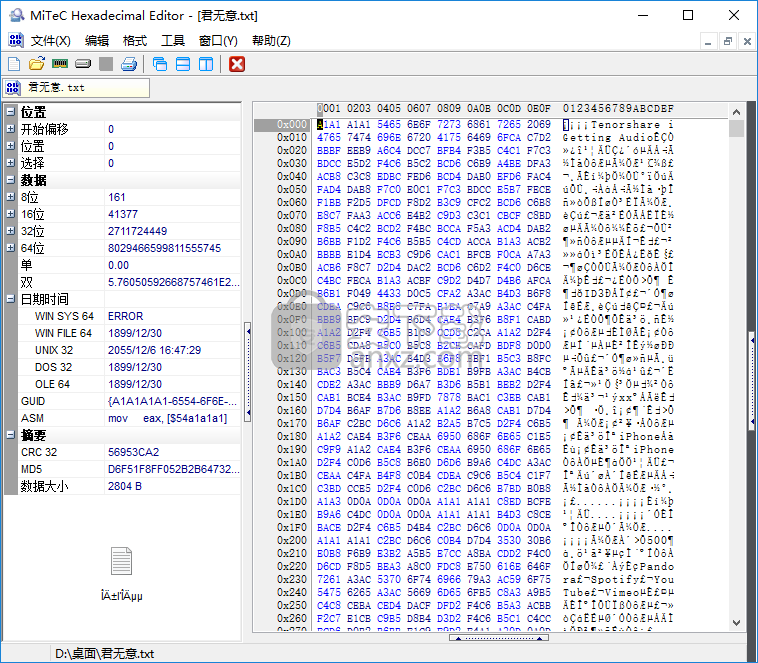Click the green memory chip toolbar icon
The width and height of the screenshot is (758, 663).
coord(60,64)
